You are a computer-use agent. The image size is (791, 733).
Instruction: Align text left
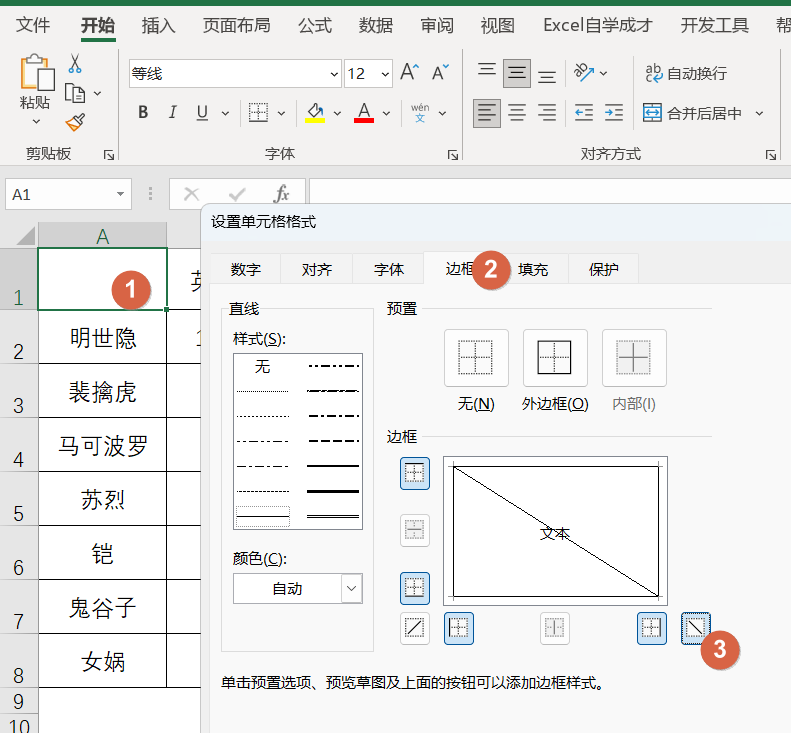point(487,113)
